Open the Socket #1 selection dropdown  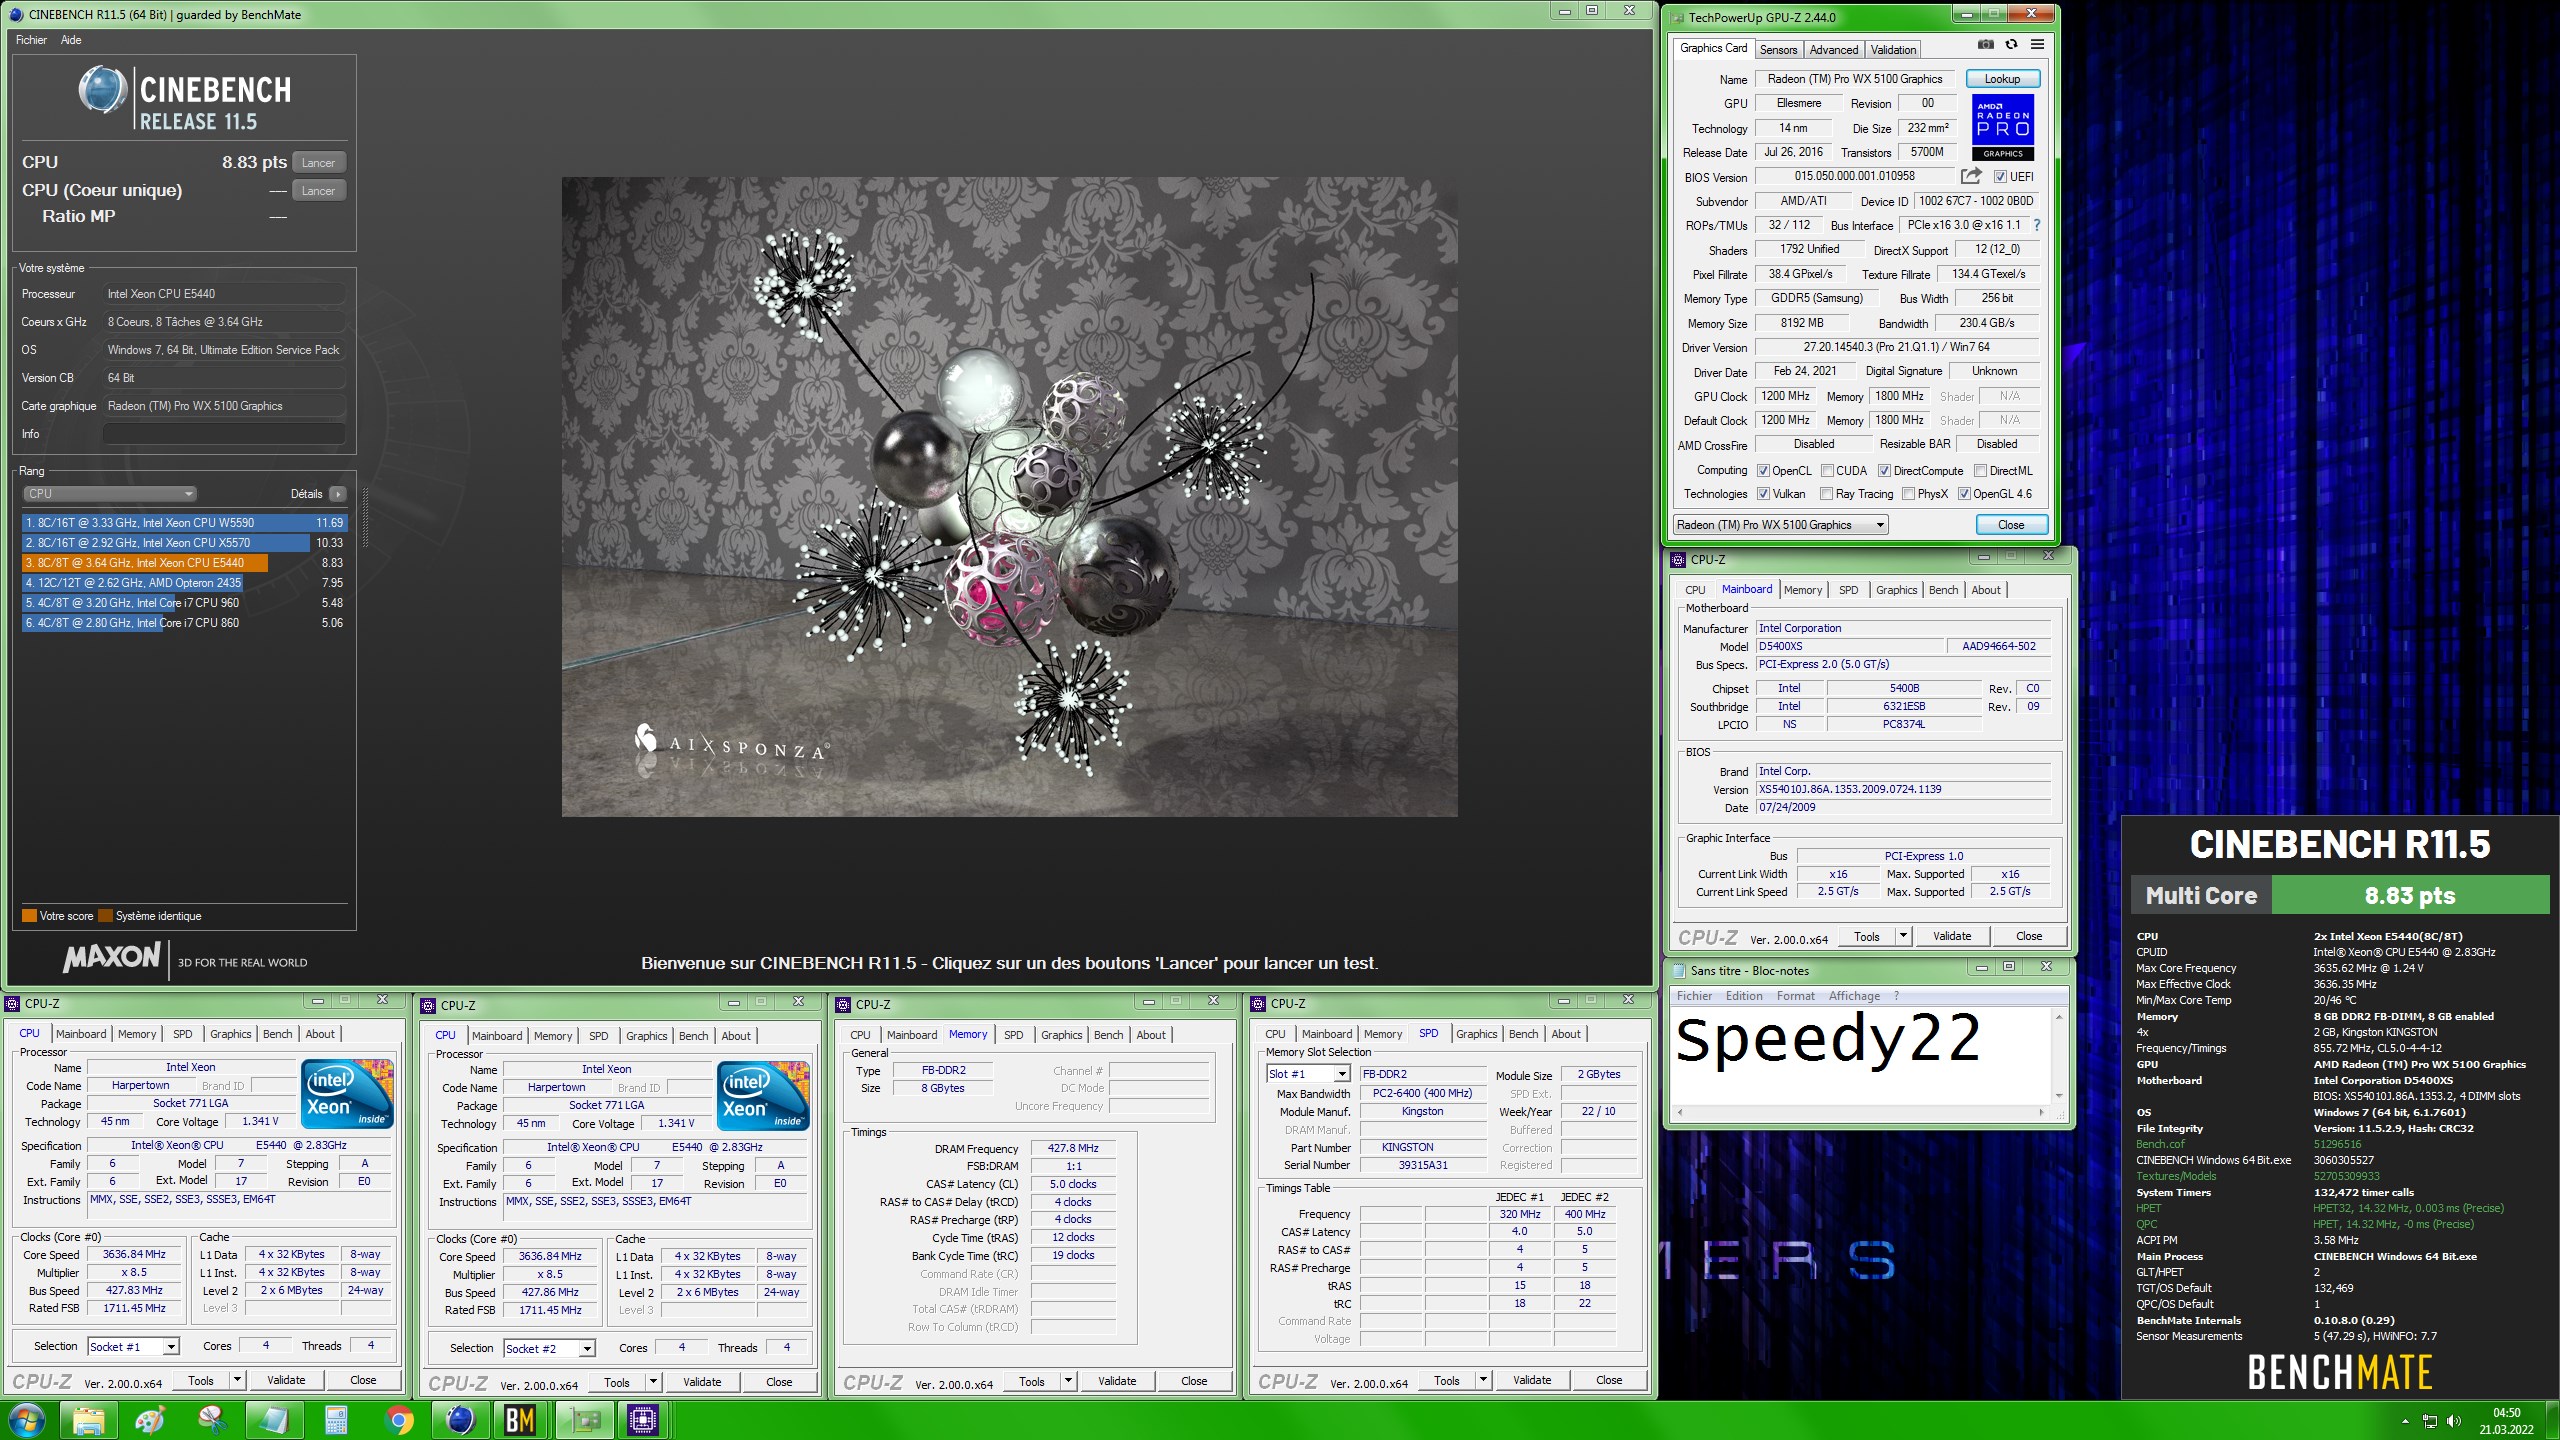pyautogui.click(x=134, y=1347)
